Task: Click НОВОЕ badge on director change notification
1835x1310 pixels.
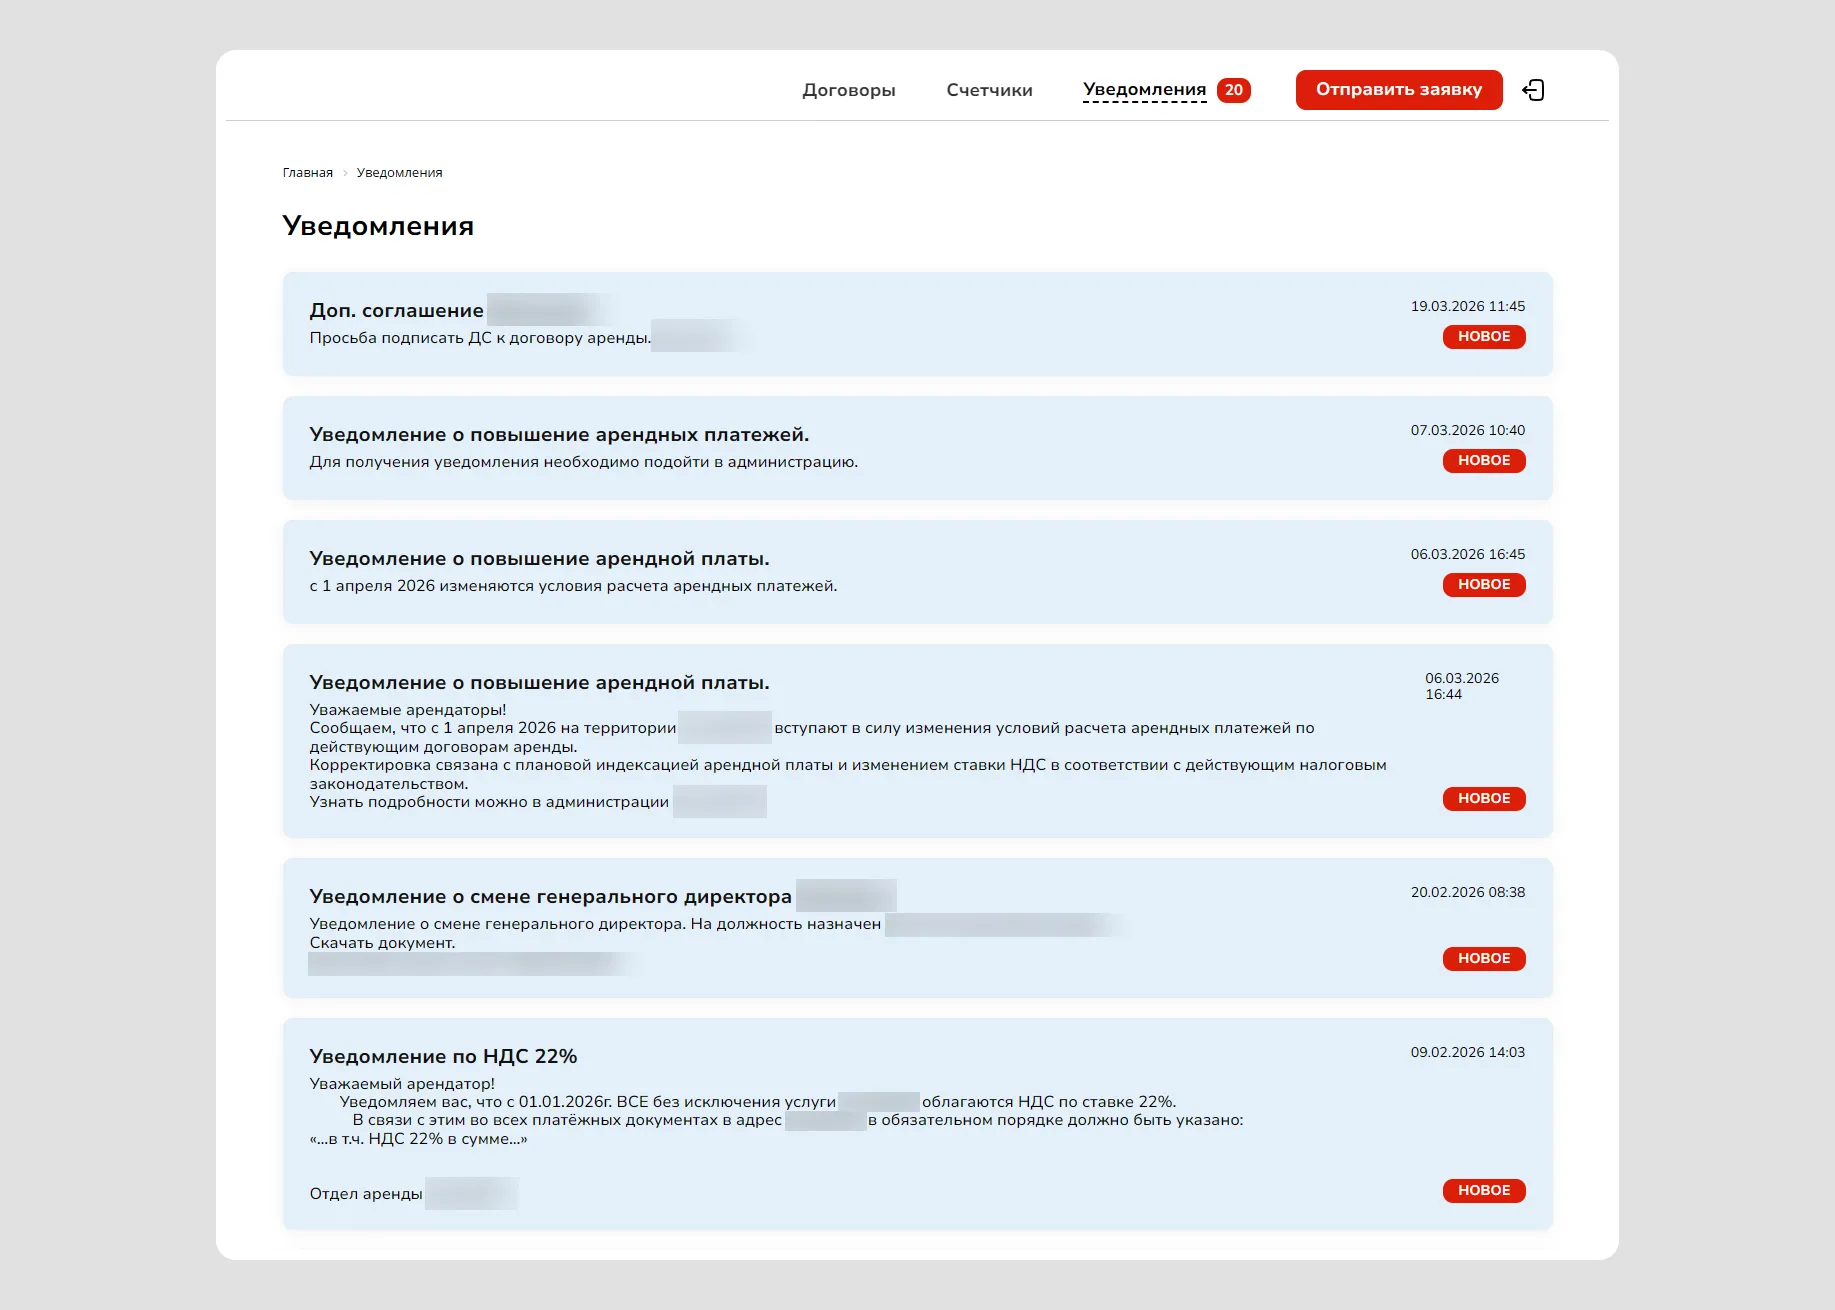Action: coord(1483,959)
